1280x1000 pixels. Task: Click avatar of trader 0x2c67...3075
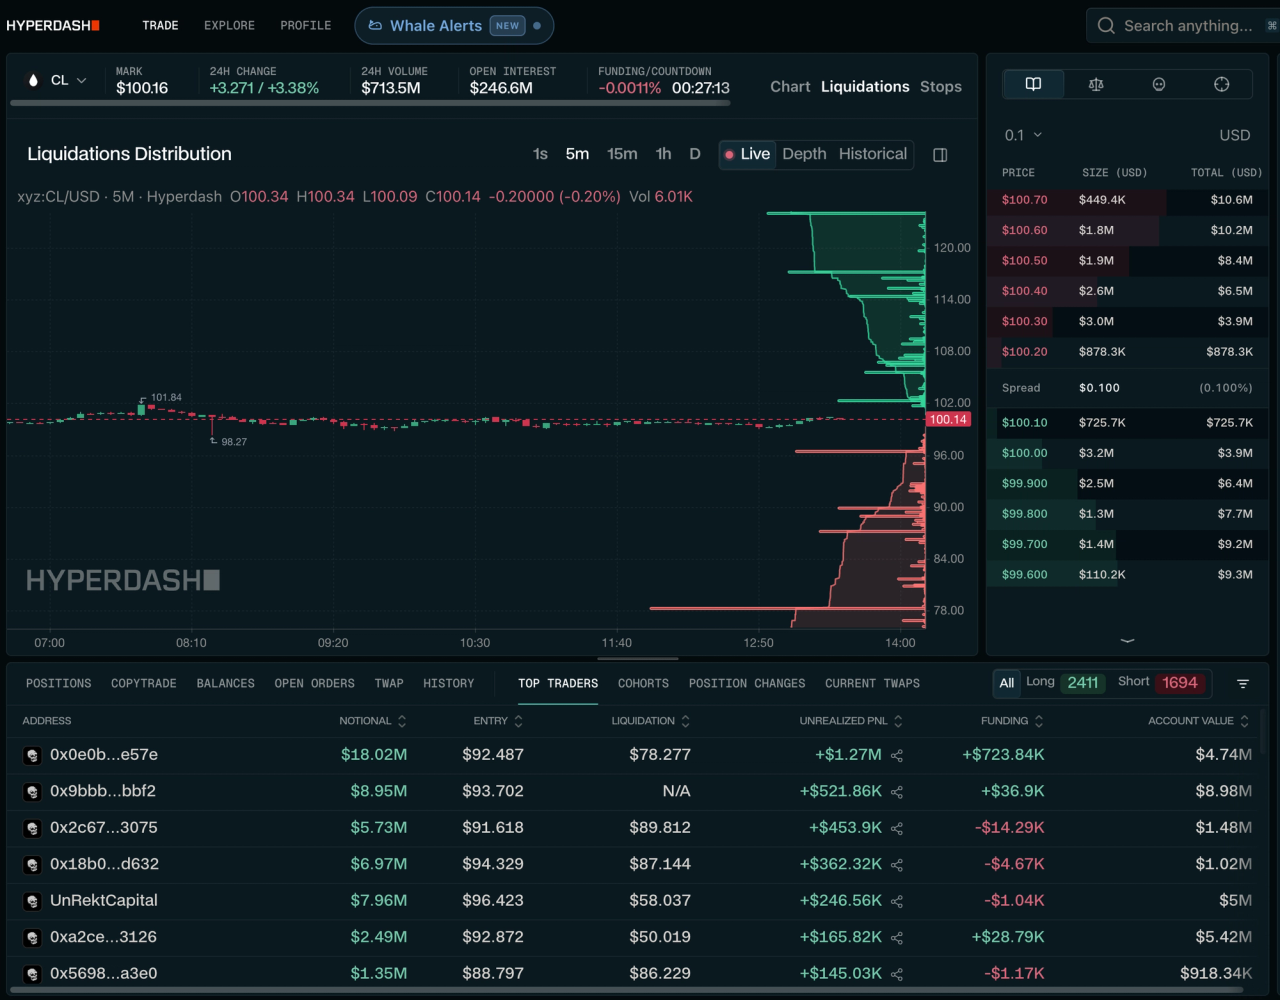[x=32, y=828]
